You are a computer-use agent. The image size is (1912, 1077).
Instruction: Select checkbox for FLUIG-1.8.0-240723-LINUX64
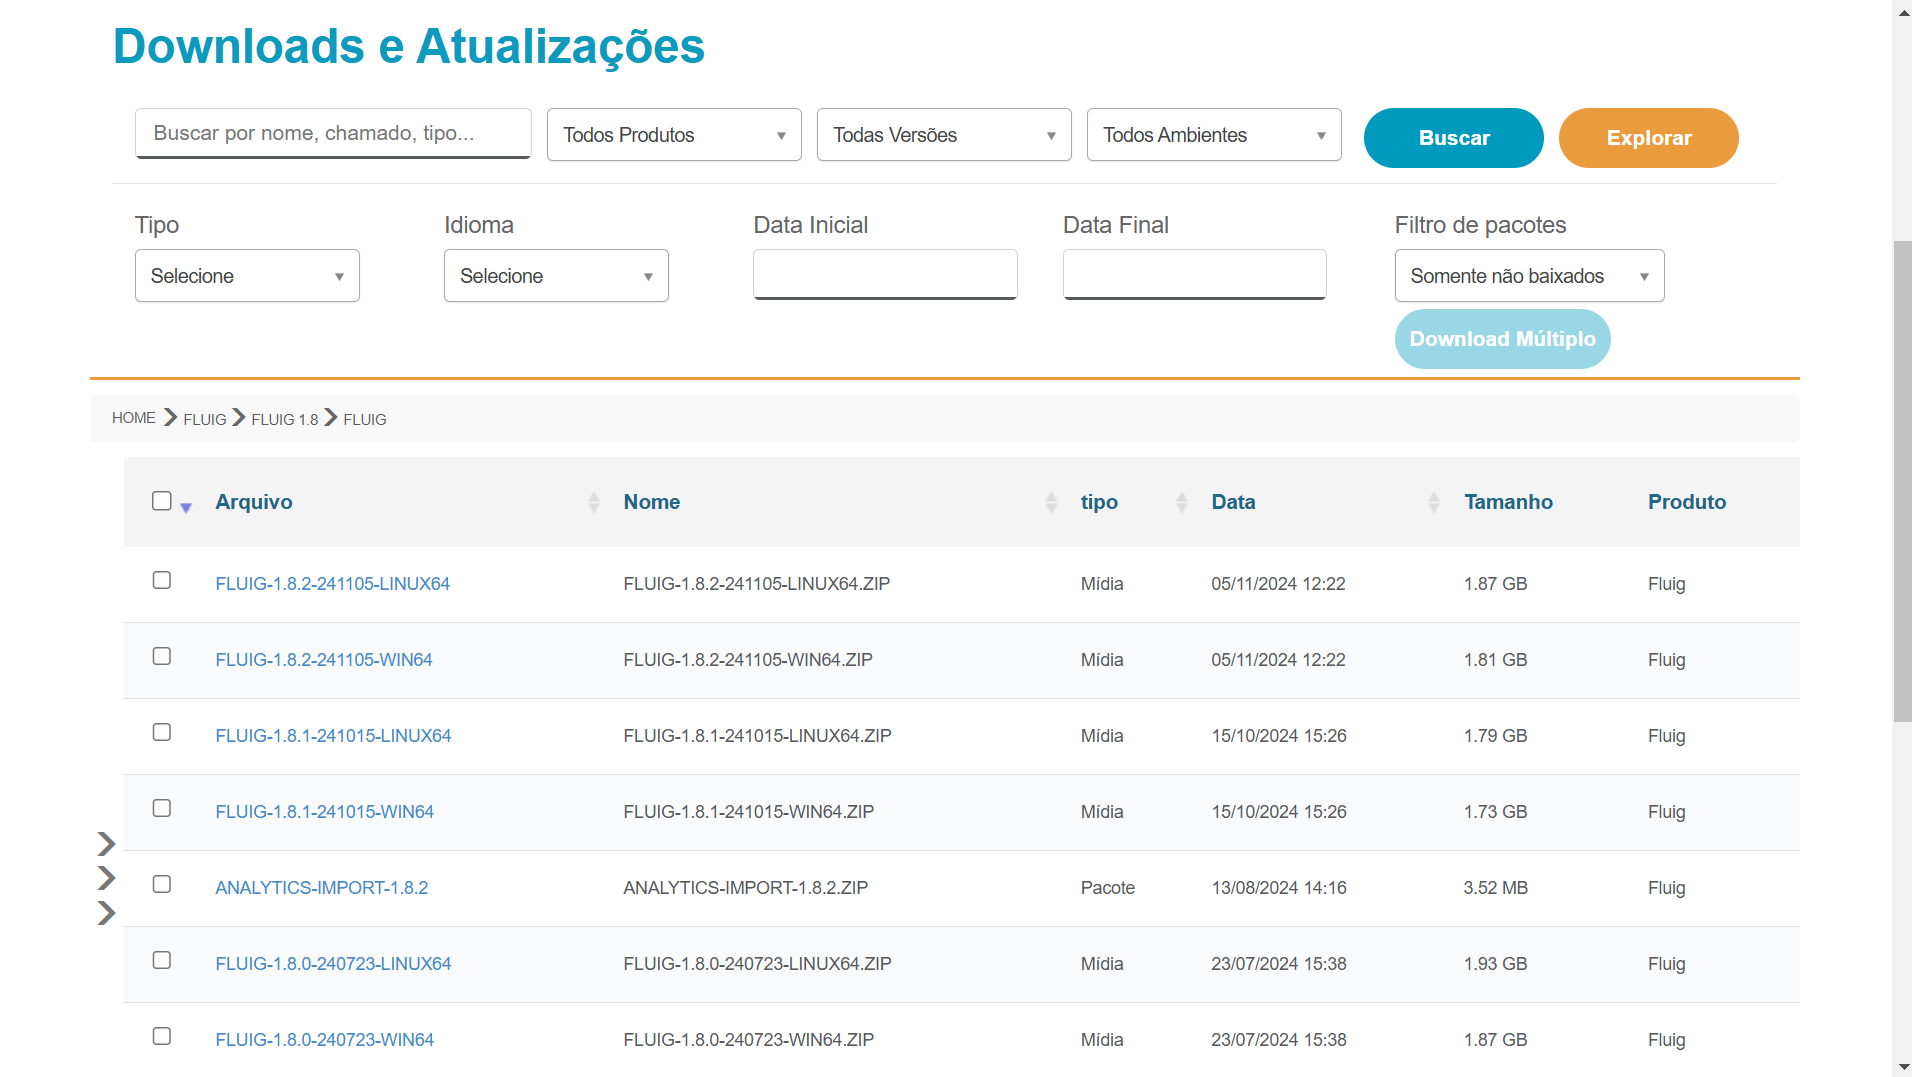tap(162, 960)
